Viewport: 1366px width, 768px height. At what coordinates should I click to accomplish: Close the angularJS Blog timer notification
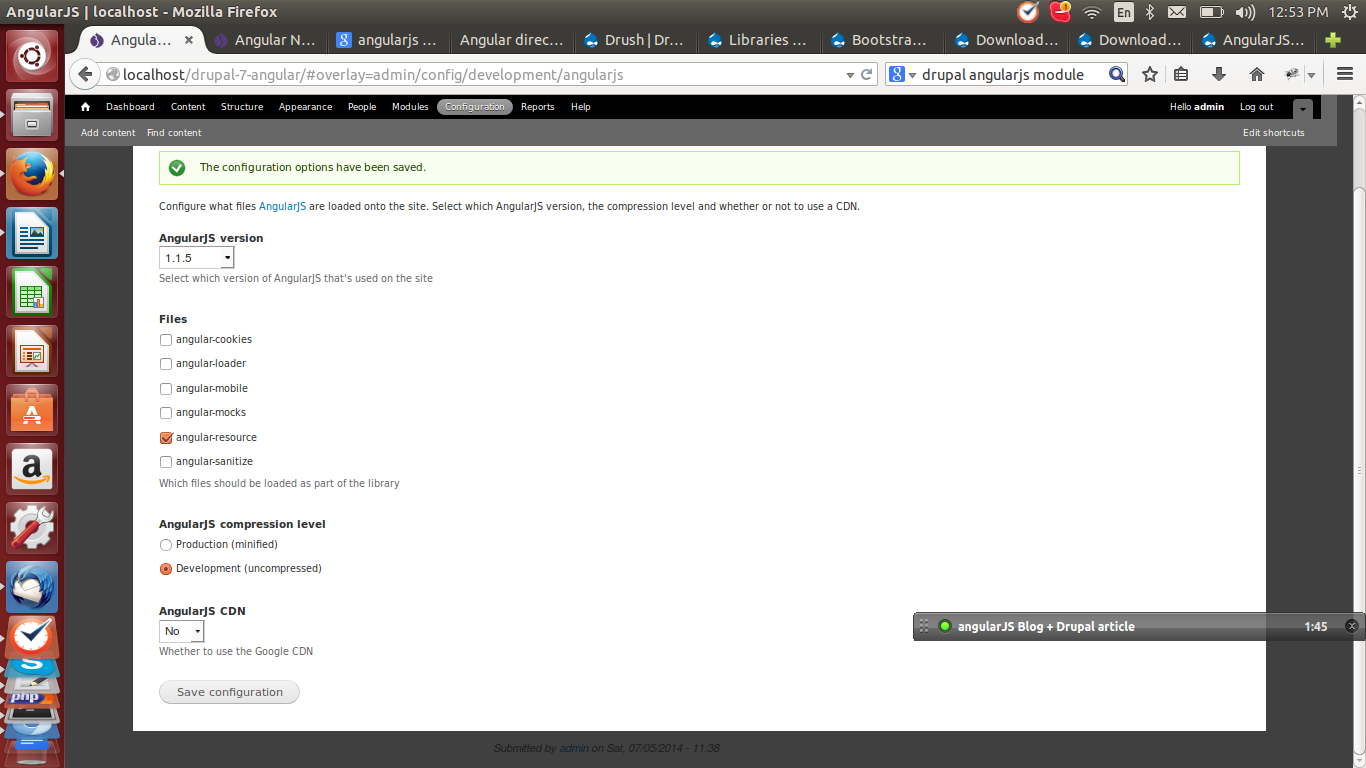(1352, 626)
